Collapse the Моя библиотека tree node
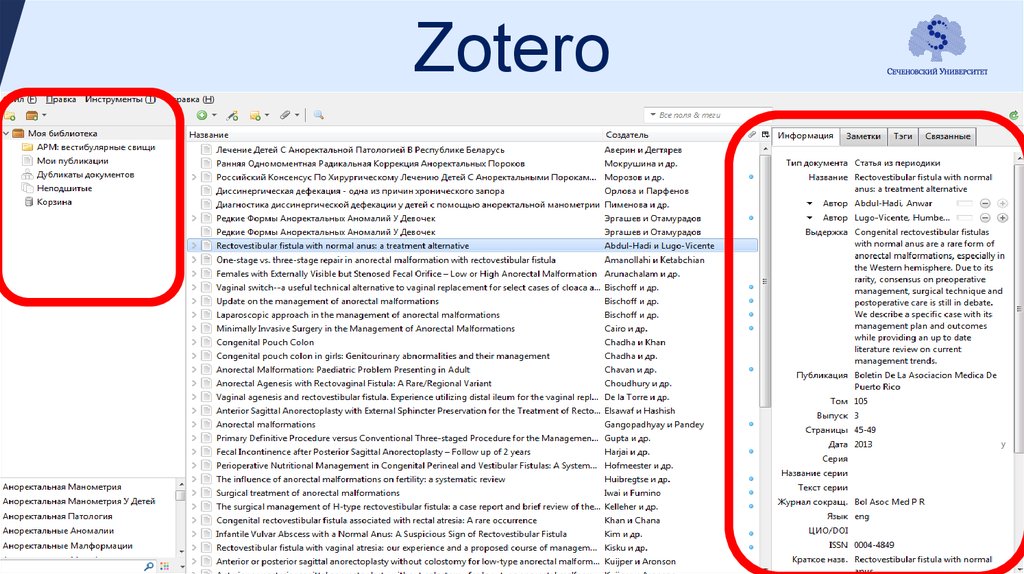 tap(6, 133)
